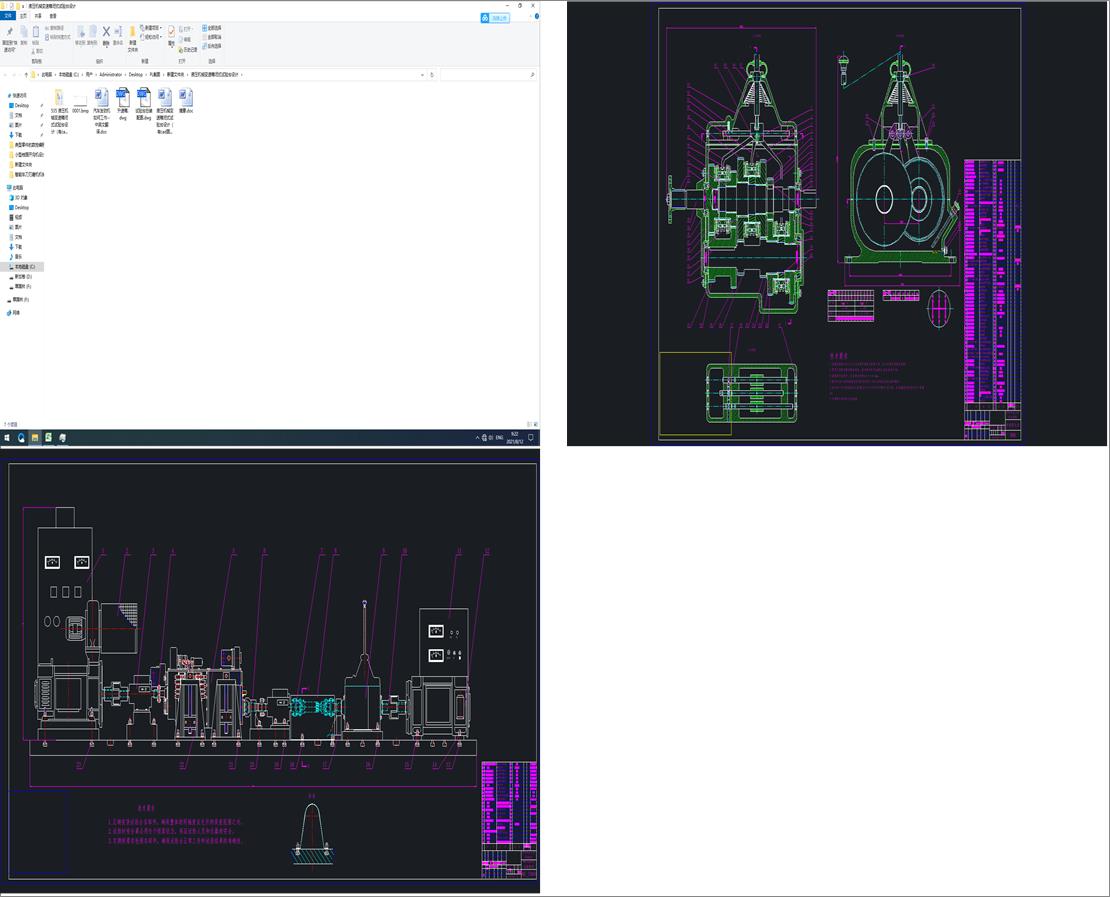This screenshot has height=897, width=1110.
Task: Click the green app icon on taskbar
Action: coord(48,438)
